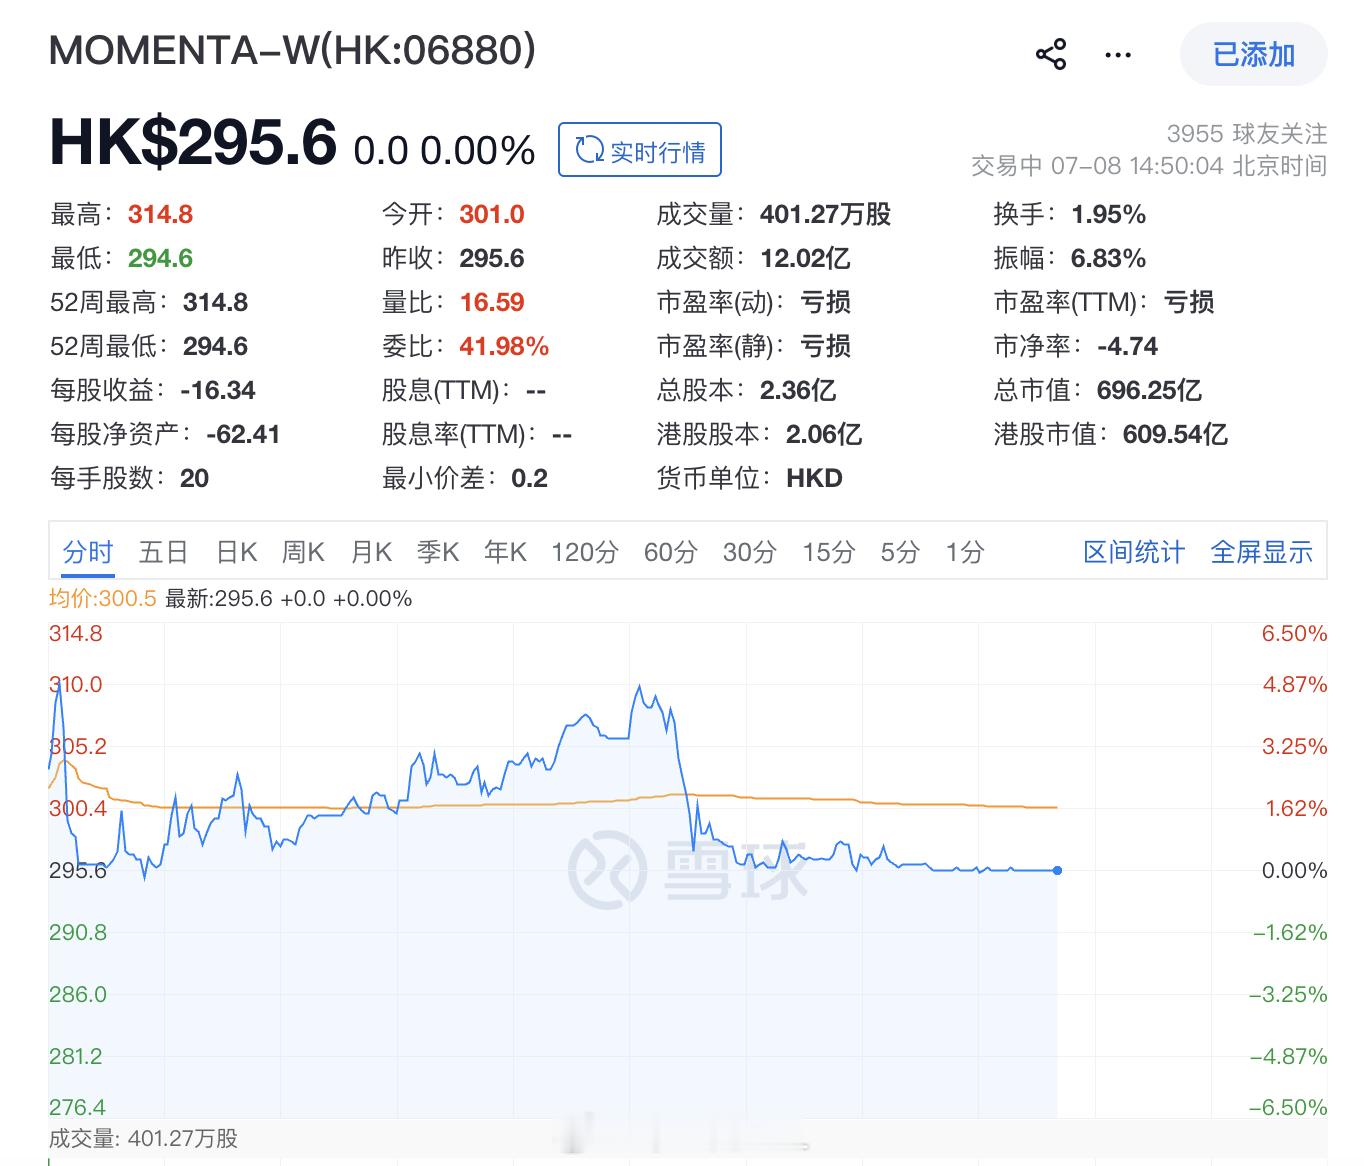Screen dimensions: 1364x1166
Task: Click the 总市值 value 696.25亿
Action: tap(1149, 390)
